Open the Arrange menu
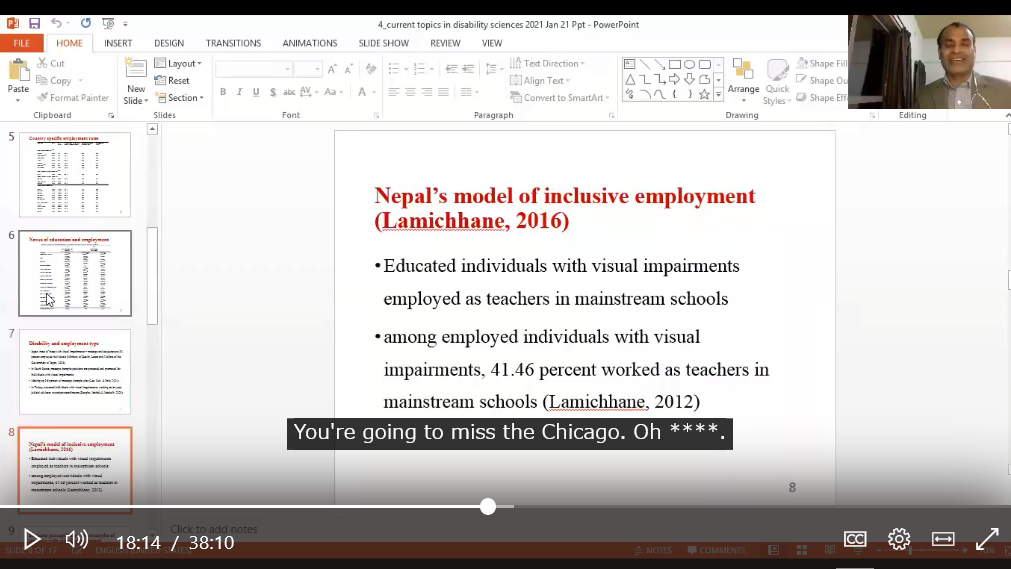The image size is (1011, 569). (x=743, y=81)
